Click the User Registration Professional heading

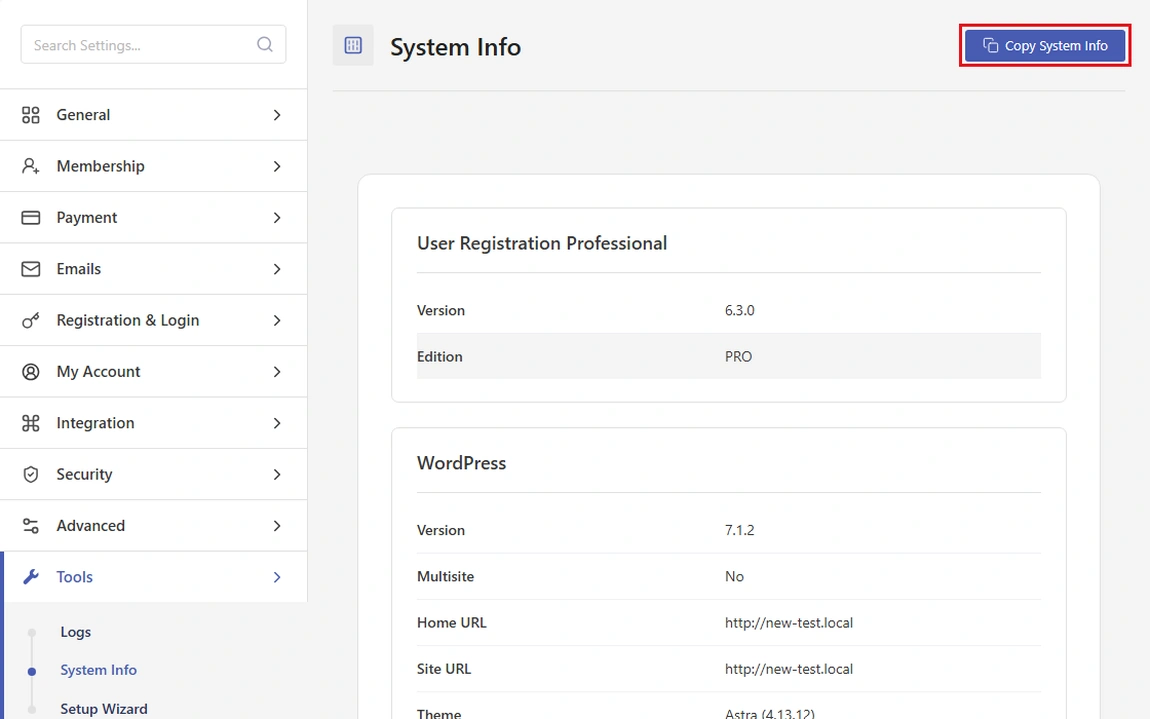click(x=542, y=244)
